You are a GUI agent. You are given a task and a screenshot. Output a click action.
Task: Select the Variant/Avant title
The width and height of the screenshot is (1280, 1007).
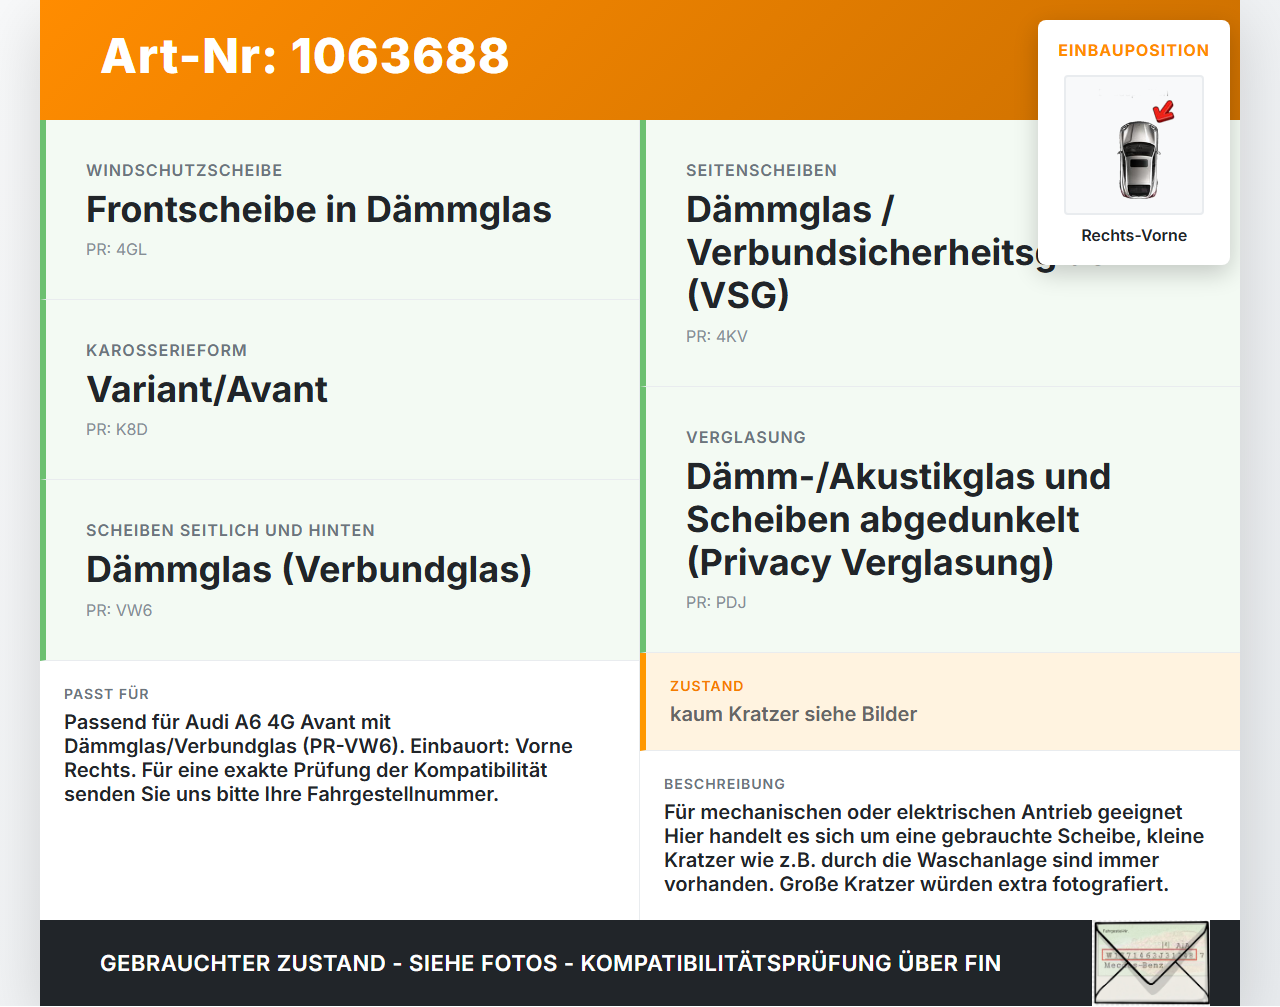[207, 390]
